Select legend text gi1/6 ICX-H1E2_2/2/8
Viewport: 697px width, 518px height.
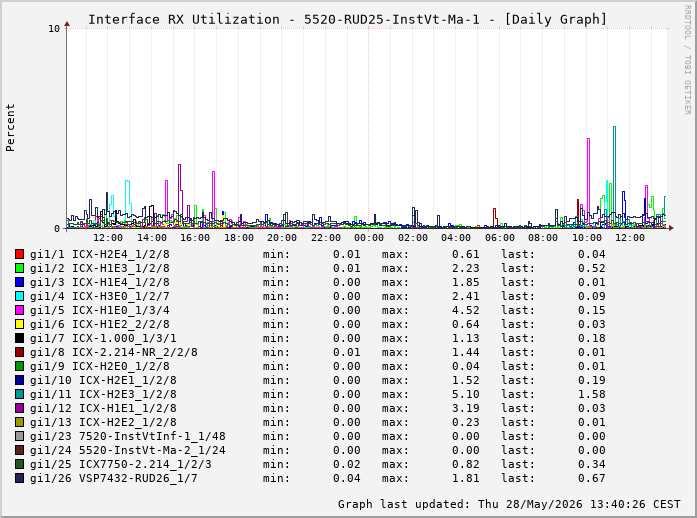[x=100, y=324]
